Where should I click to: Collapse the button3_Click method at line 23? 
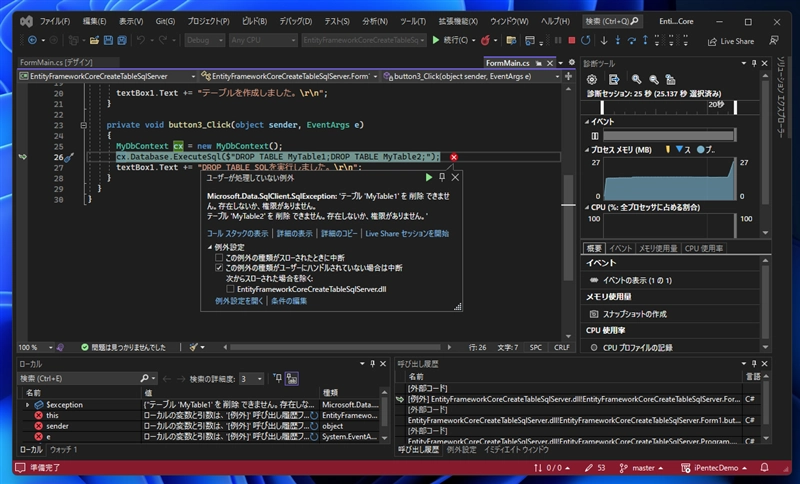pyautogui.click(x=83, y=125)
